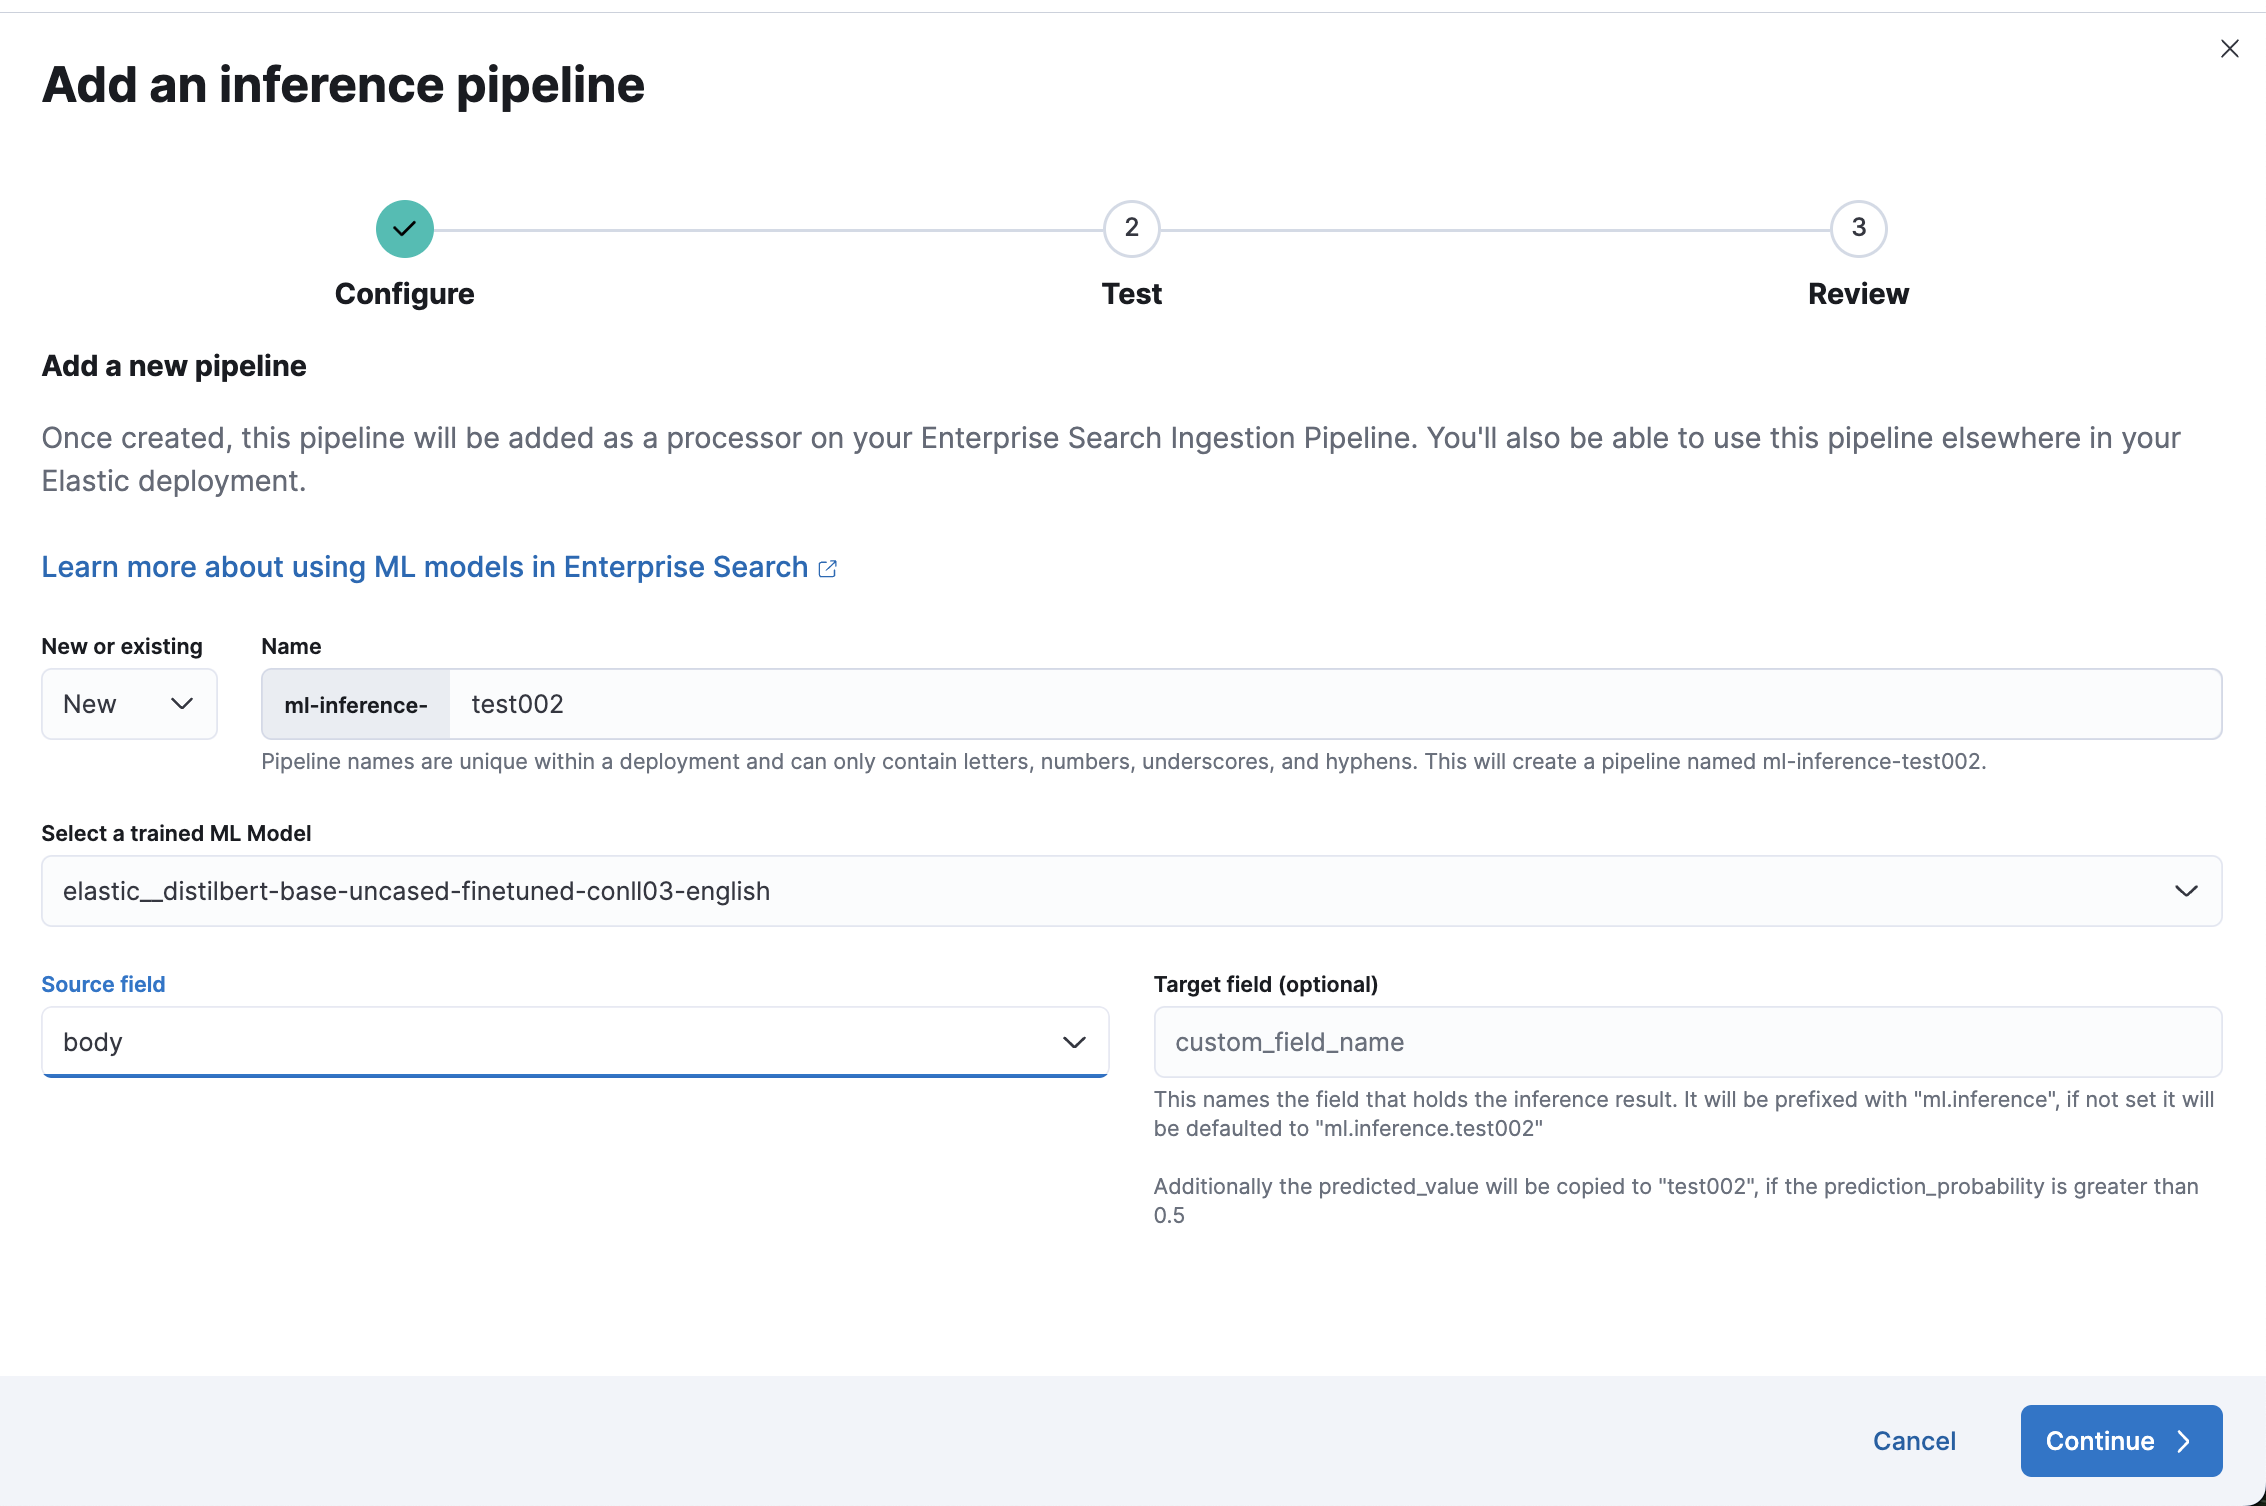Viewport: 2266px width, 1506px height.
Task: Click the chevron in Source field select
Action: [x=1074, y=1042]
